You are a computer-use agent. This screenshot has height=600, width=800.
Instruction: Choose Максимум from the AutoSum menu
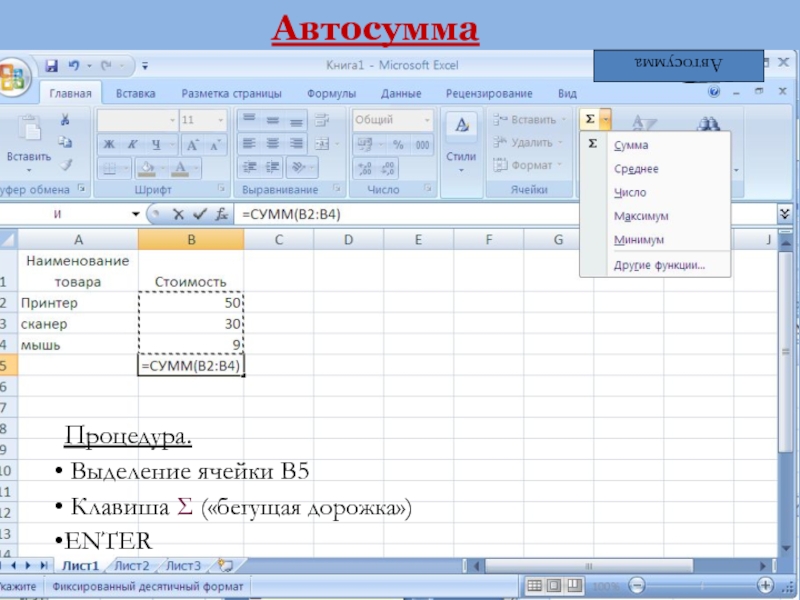pos(641,216)
